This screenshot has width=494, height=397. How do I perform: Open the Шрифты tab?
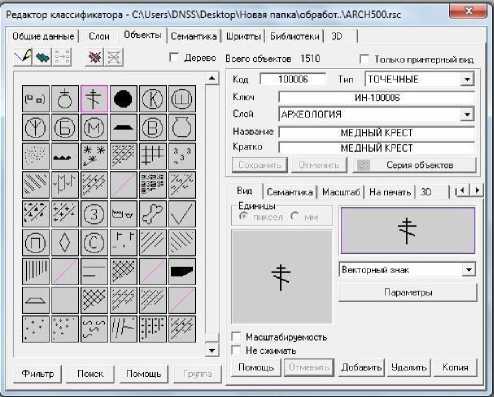coord(243,36)
